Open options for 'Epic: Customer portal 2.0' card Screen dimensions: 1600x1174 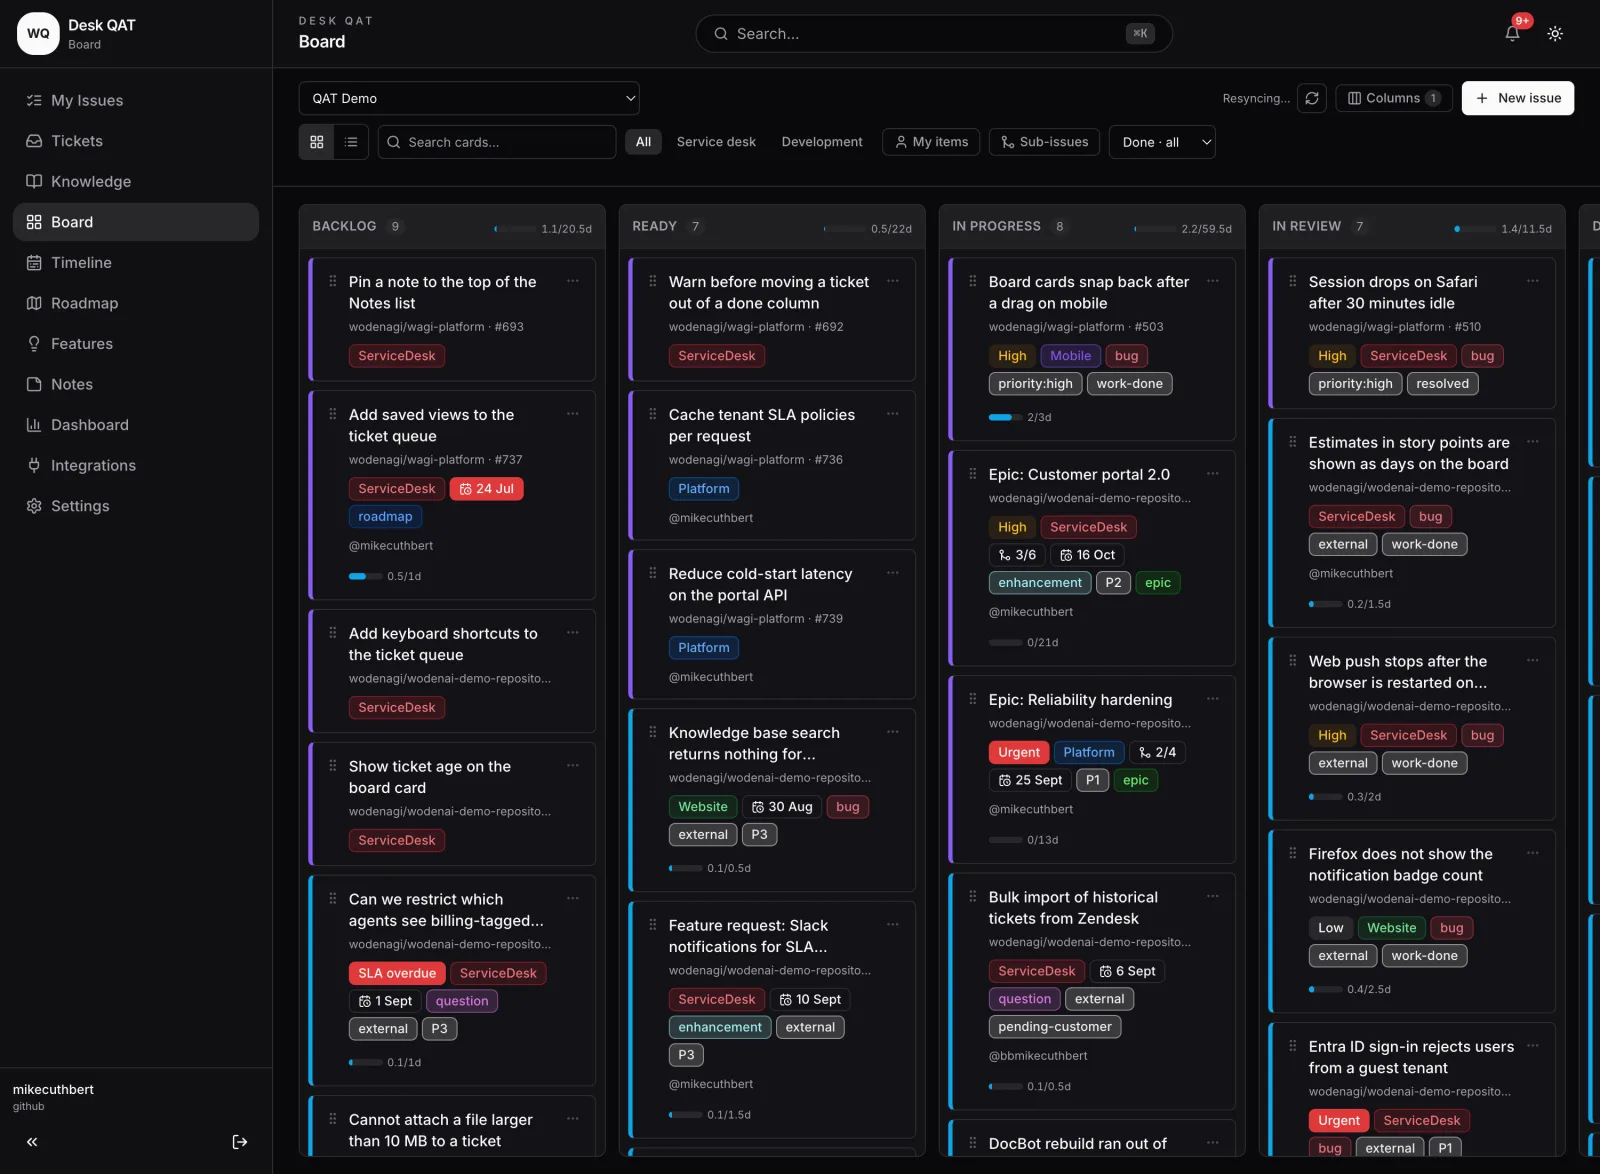pyautogui.click(x=1213, y=473)
